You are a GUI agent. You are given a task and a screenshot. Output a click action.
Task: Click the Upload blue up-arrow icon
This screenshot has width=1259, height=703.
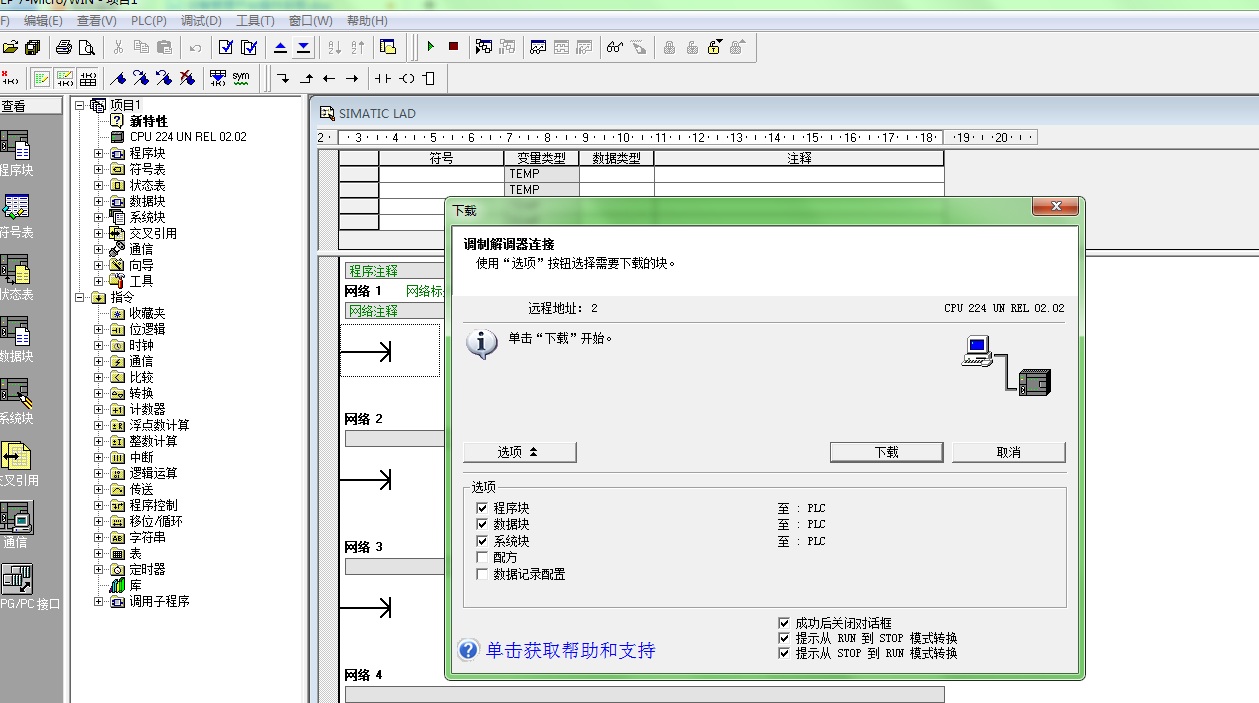coord(281,47)
